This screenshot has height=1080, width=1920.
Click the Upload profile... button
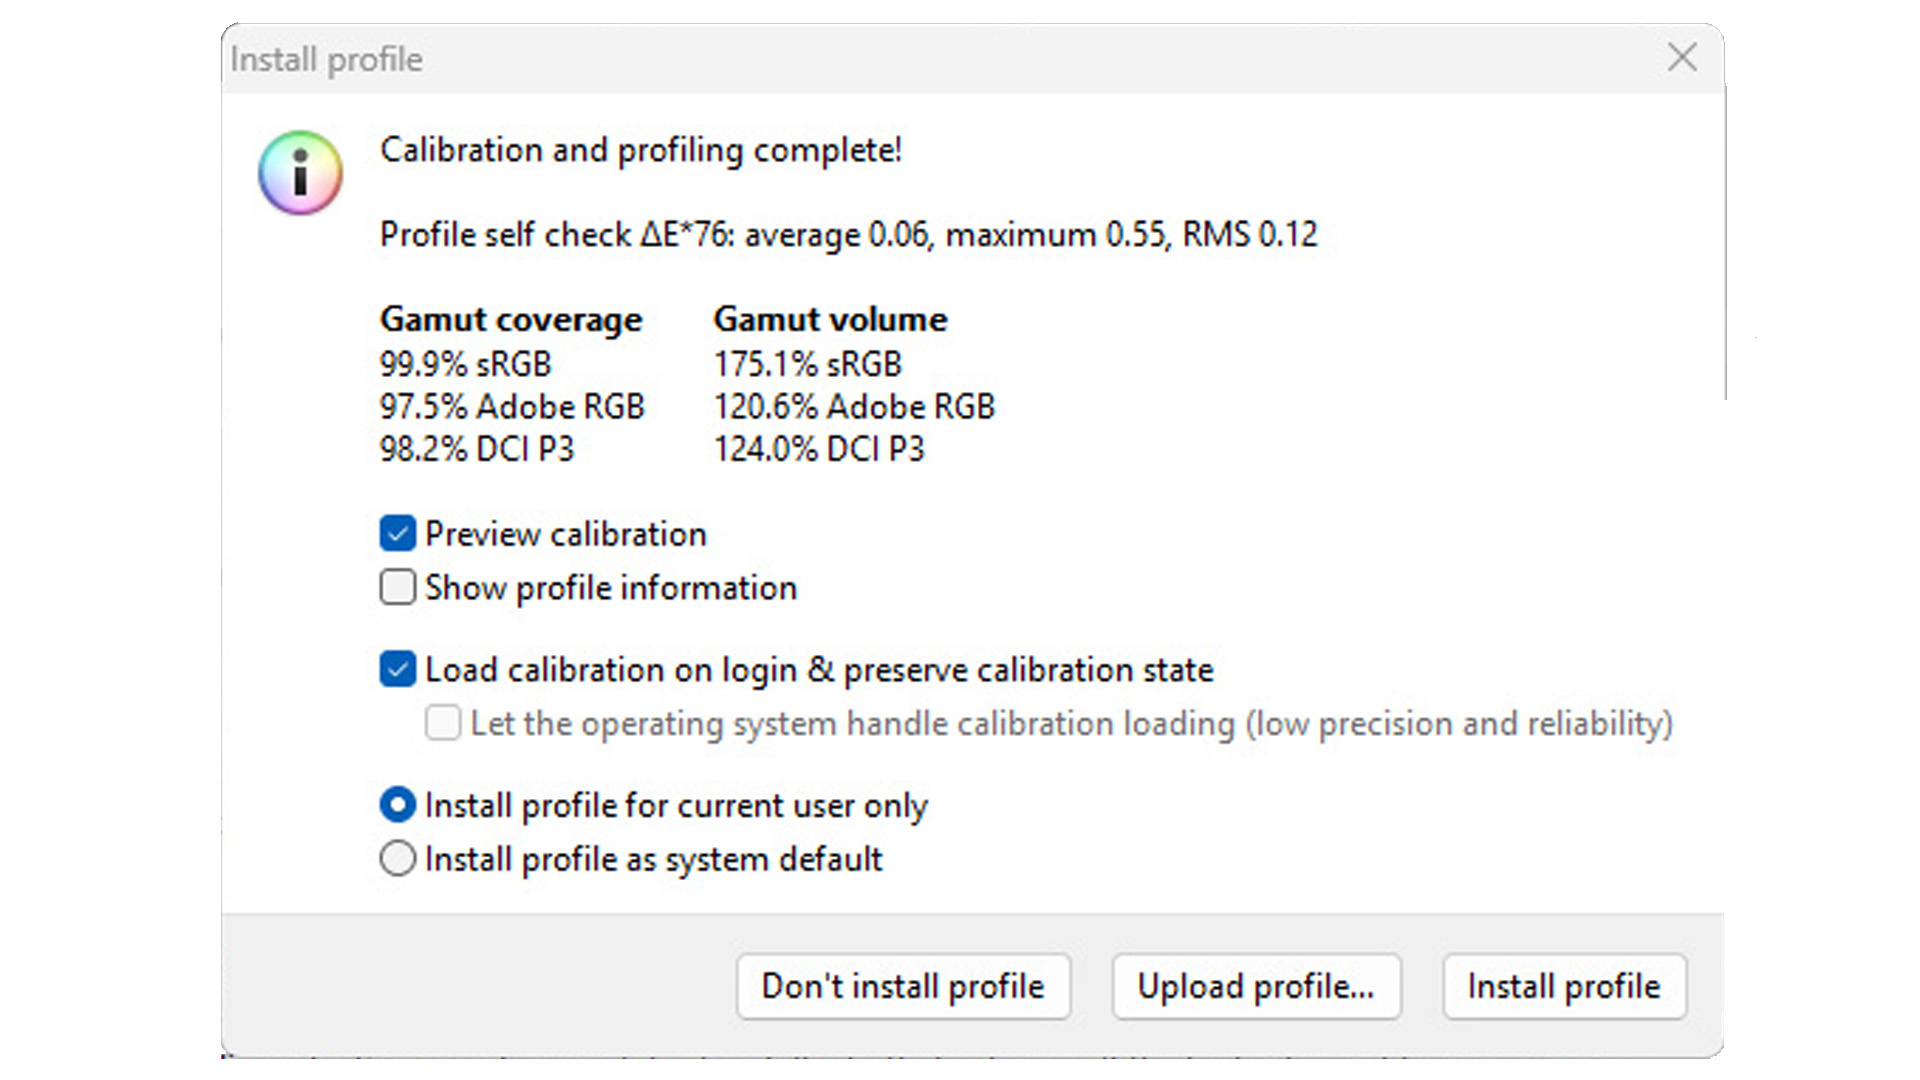click(1256, 987)
